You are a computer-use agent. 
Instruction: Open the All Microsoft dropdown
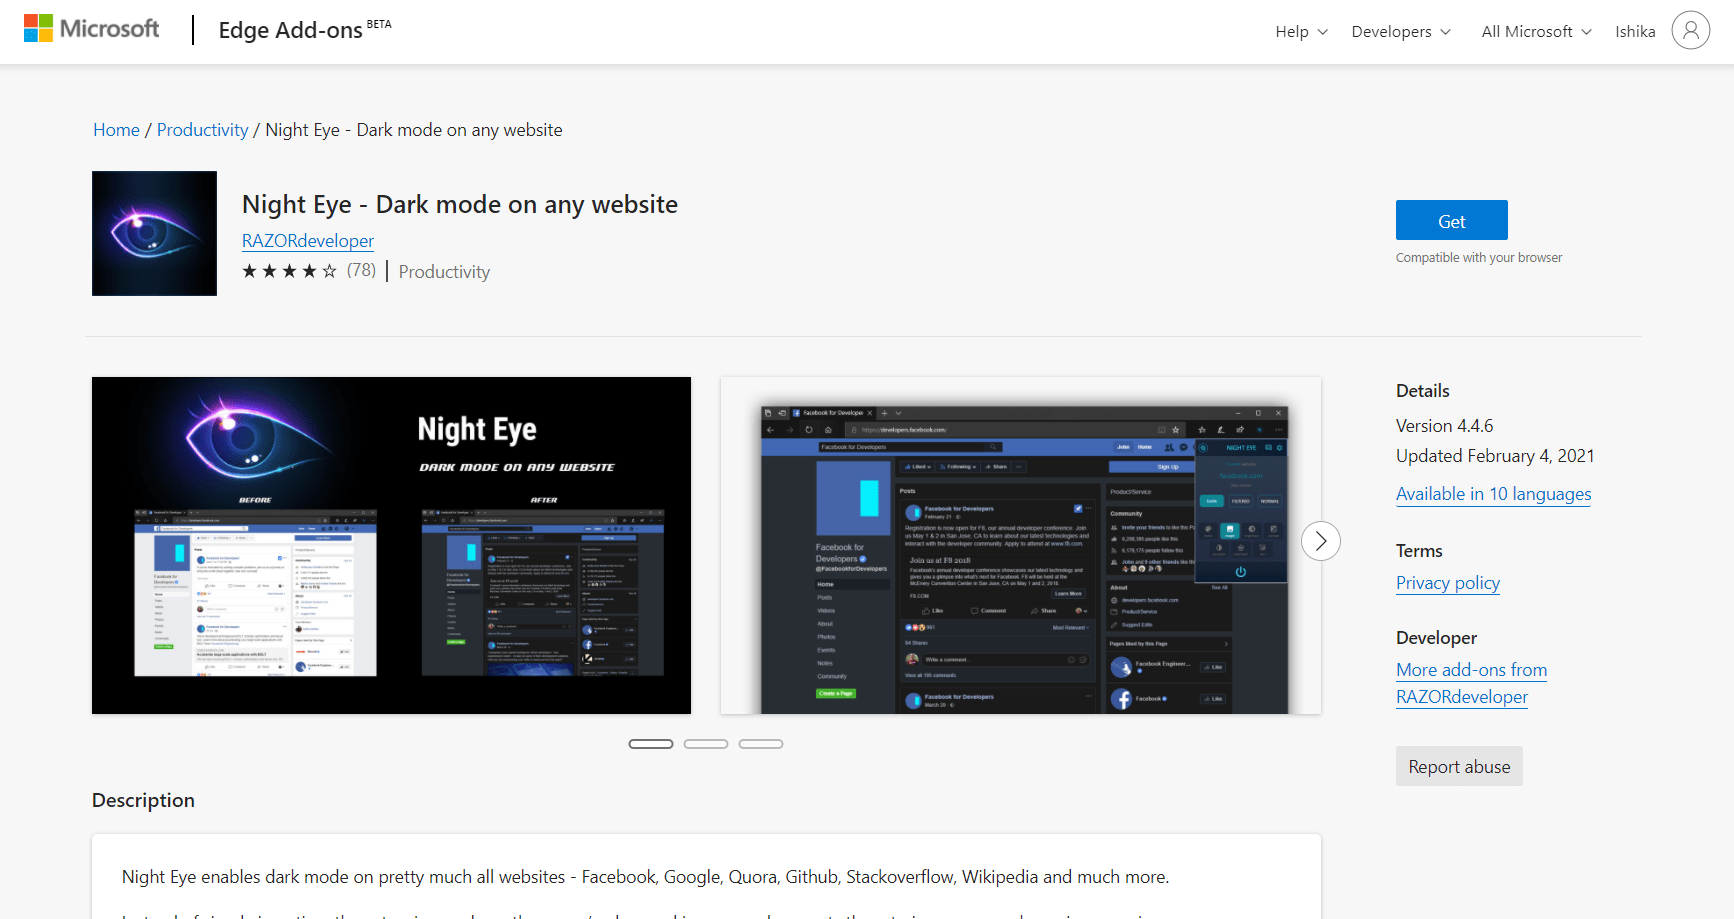(x=1534, y=31)
